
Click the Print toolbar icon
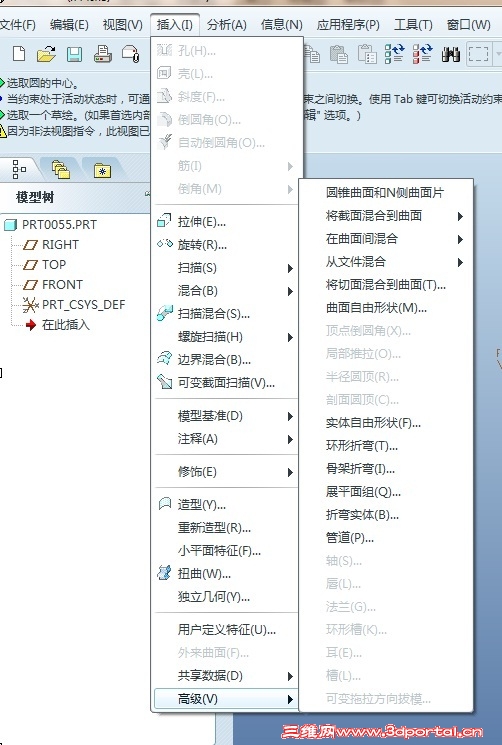(103, 54)
